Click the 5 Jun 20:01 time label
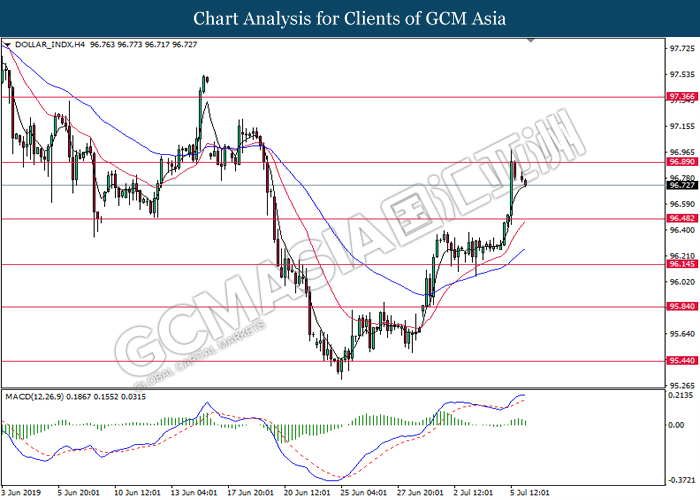The height and width of the screenshot is (500, 700). tap(79, 492)
